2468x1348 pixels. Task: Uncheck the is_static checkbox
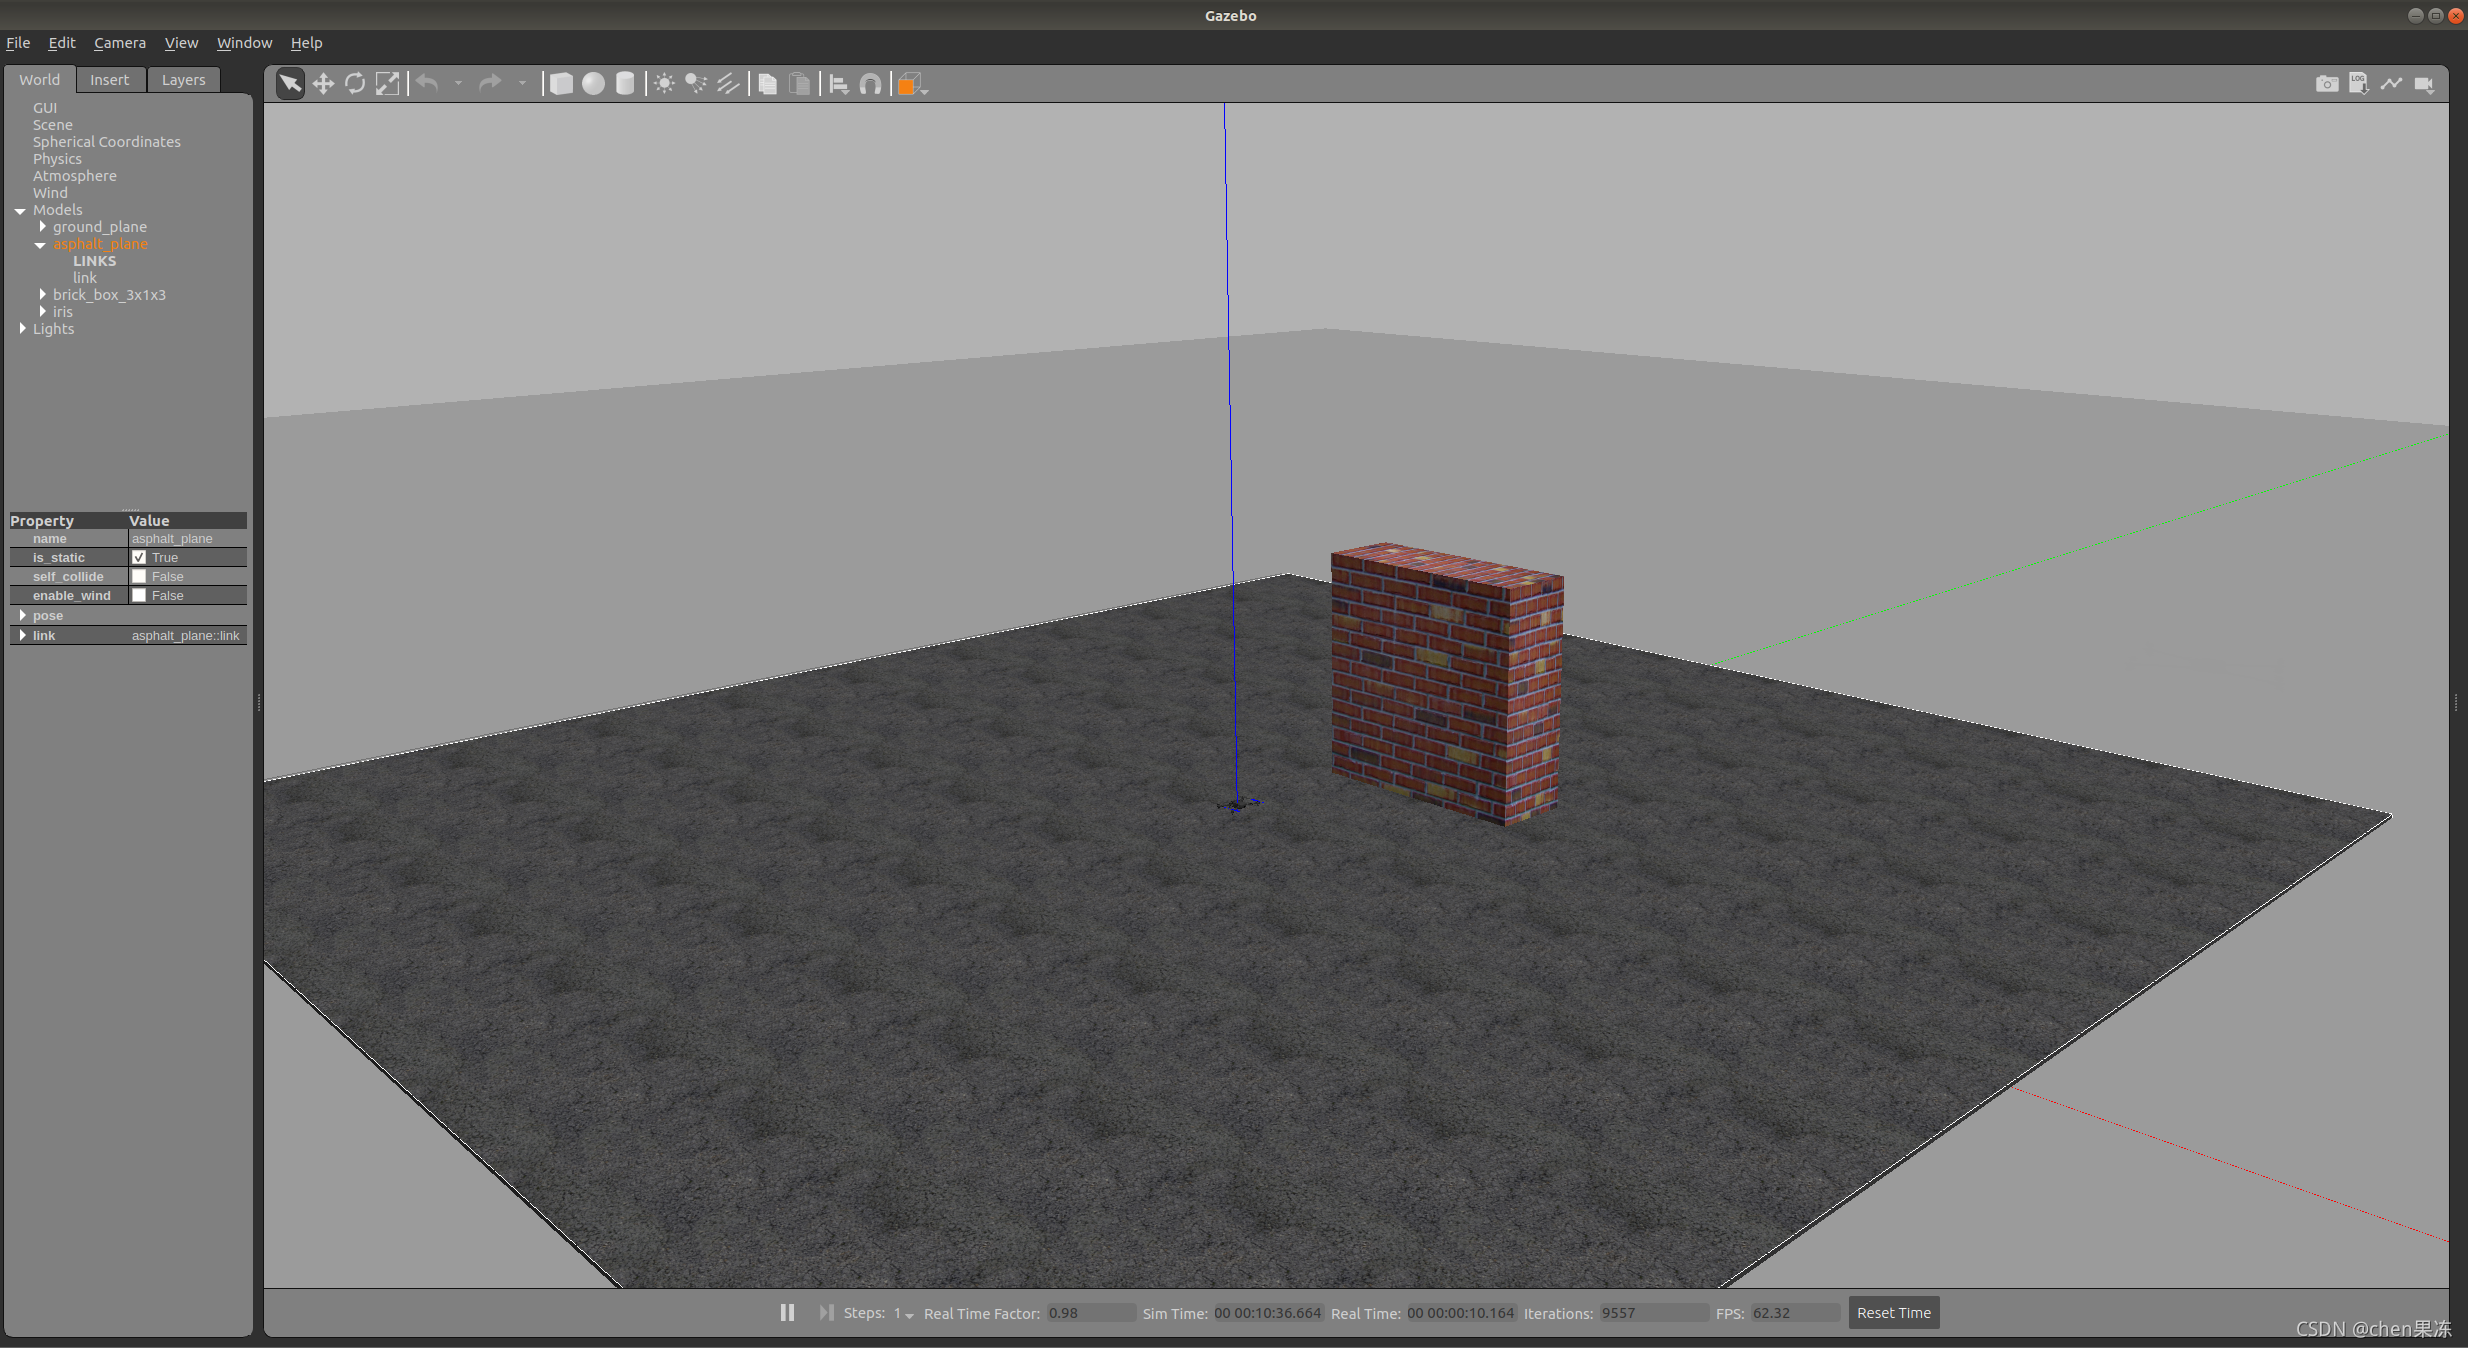pos(139,557)
